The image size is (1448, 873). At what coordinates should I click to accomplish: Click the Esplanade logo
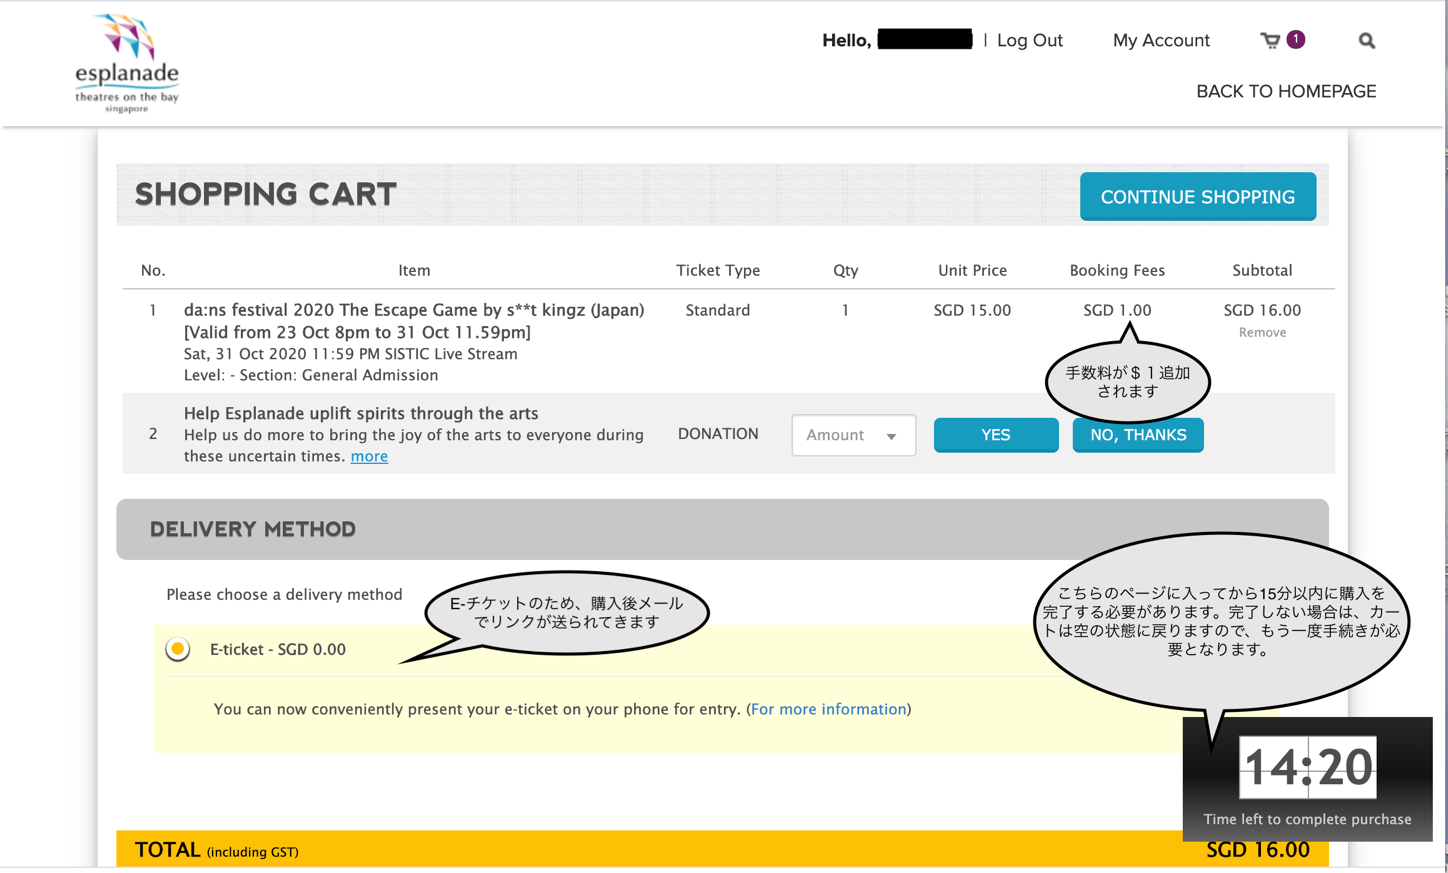point(127,63)
